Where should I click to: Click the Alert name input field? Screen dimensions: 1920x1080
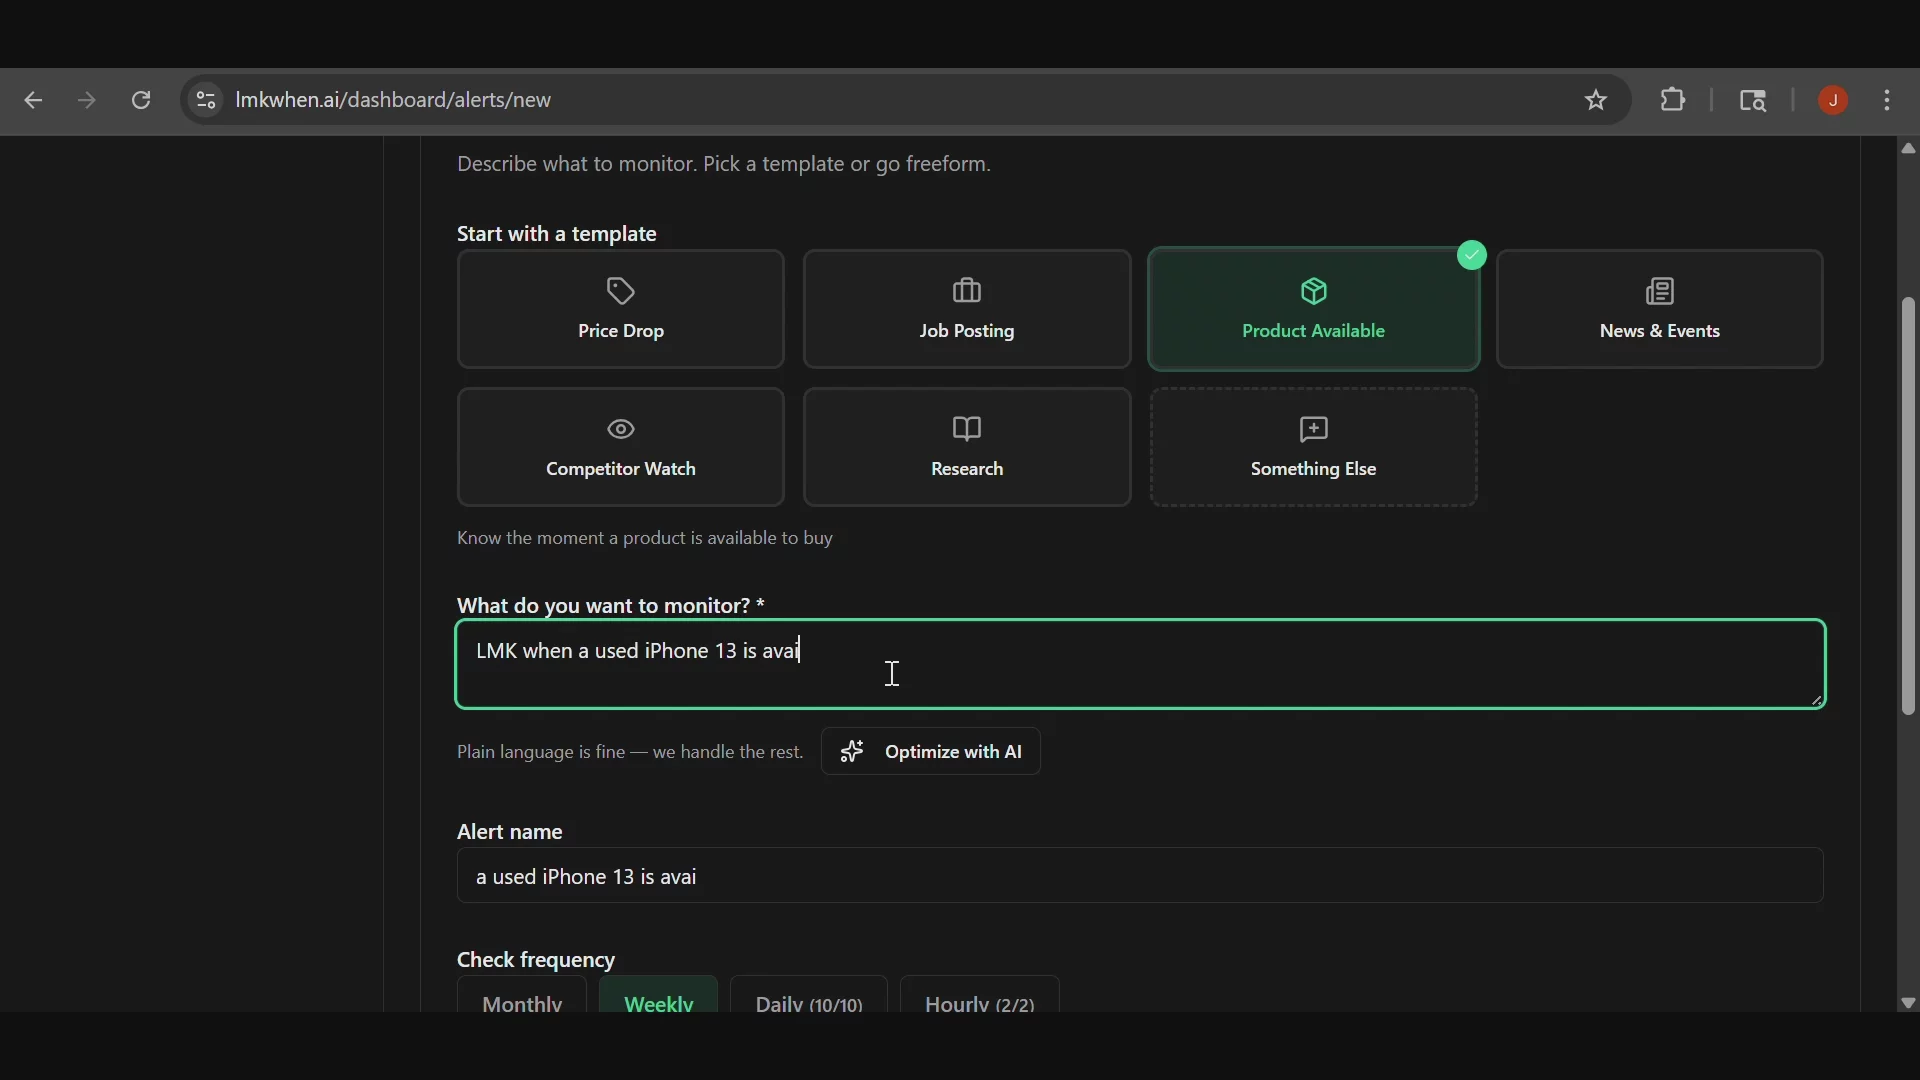(1140, 877)
